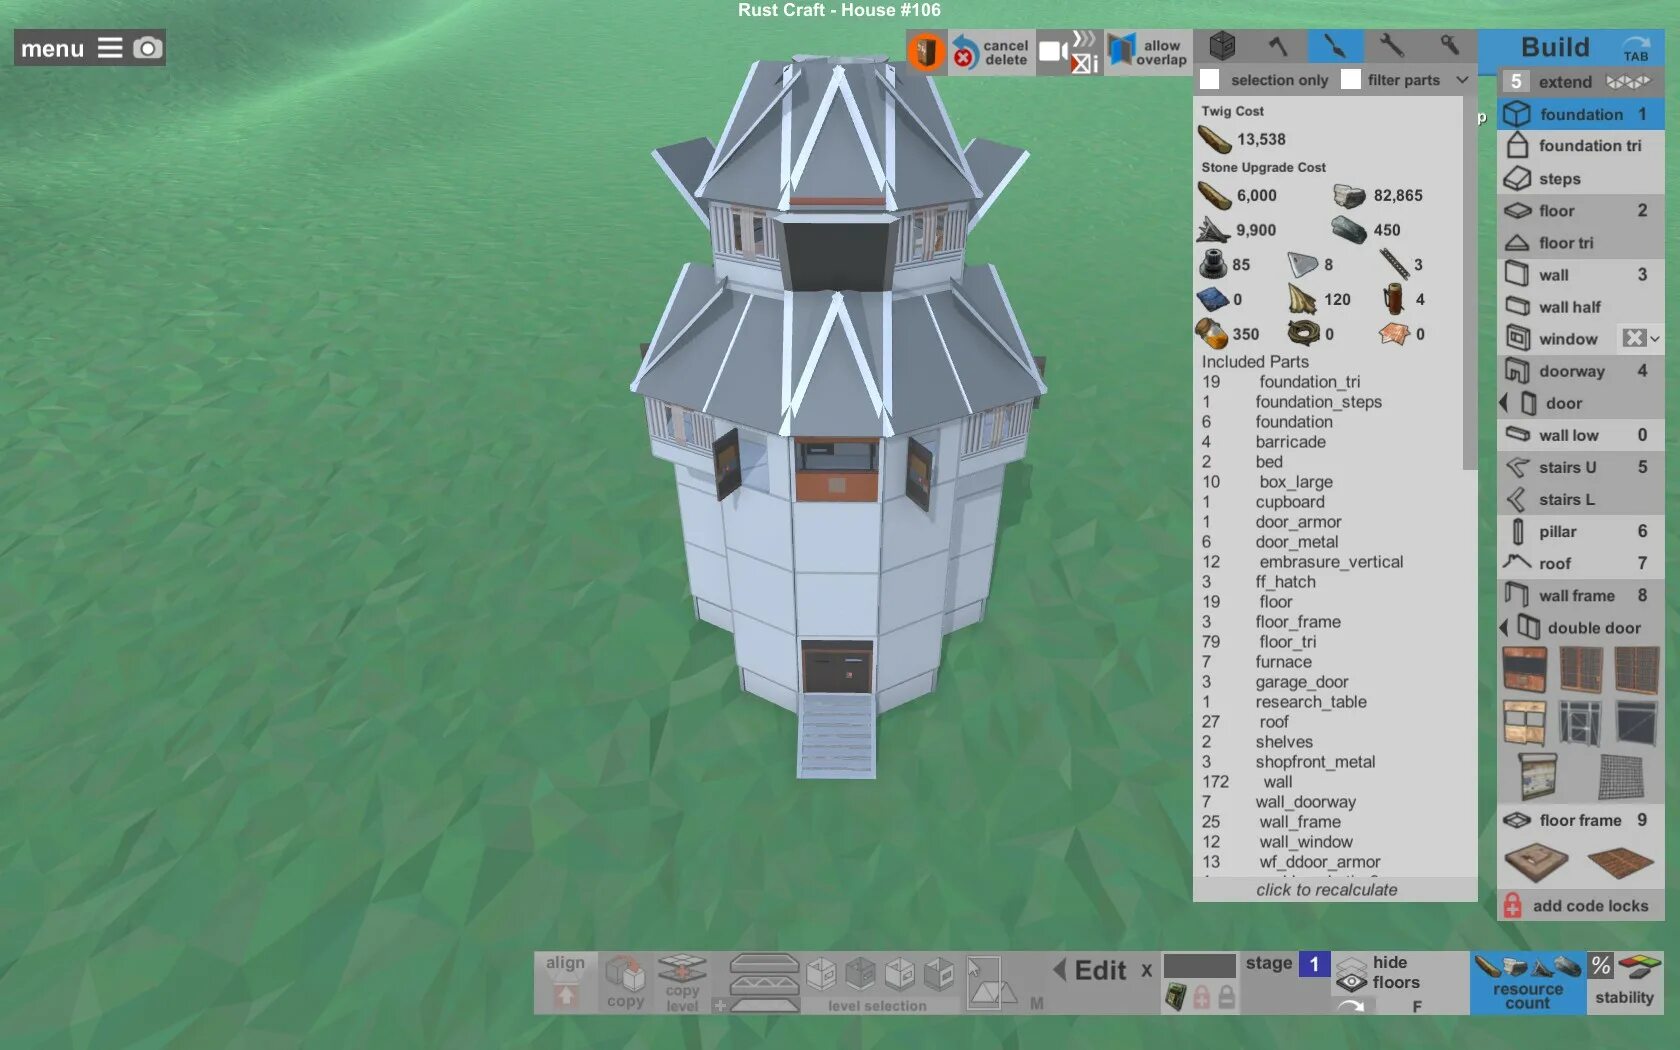The image size is (1680, 1050).
Task: Collapse the door expander arrow
Action: 1503,403
